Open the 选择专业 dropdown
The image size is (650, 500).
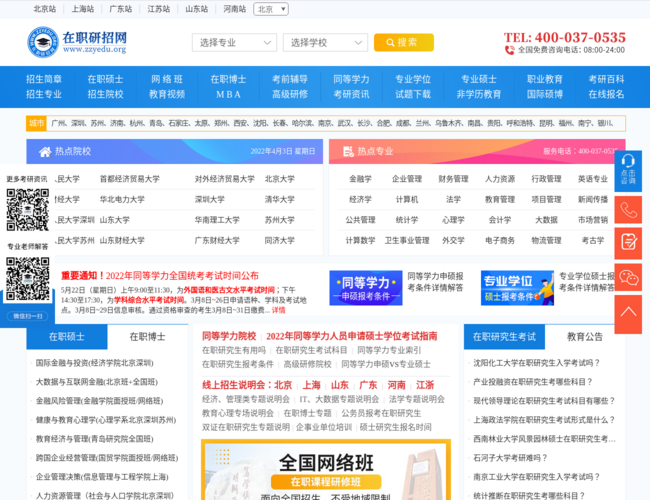234,42
